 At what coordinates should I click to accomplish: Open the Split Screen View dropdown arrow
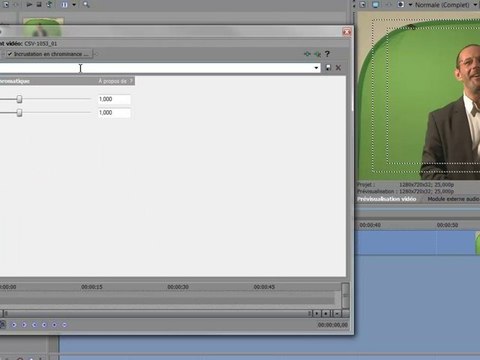point(410,5)
